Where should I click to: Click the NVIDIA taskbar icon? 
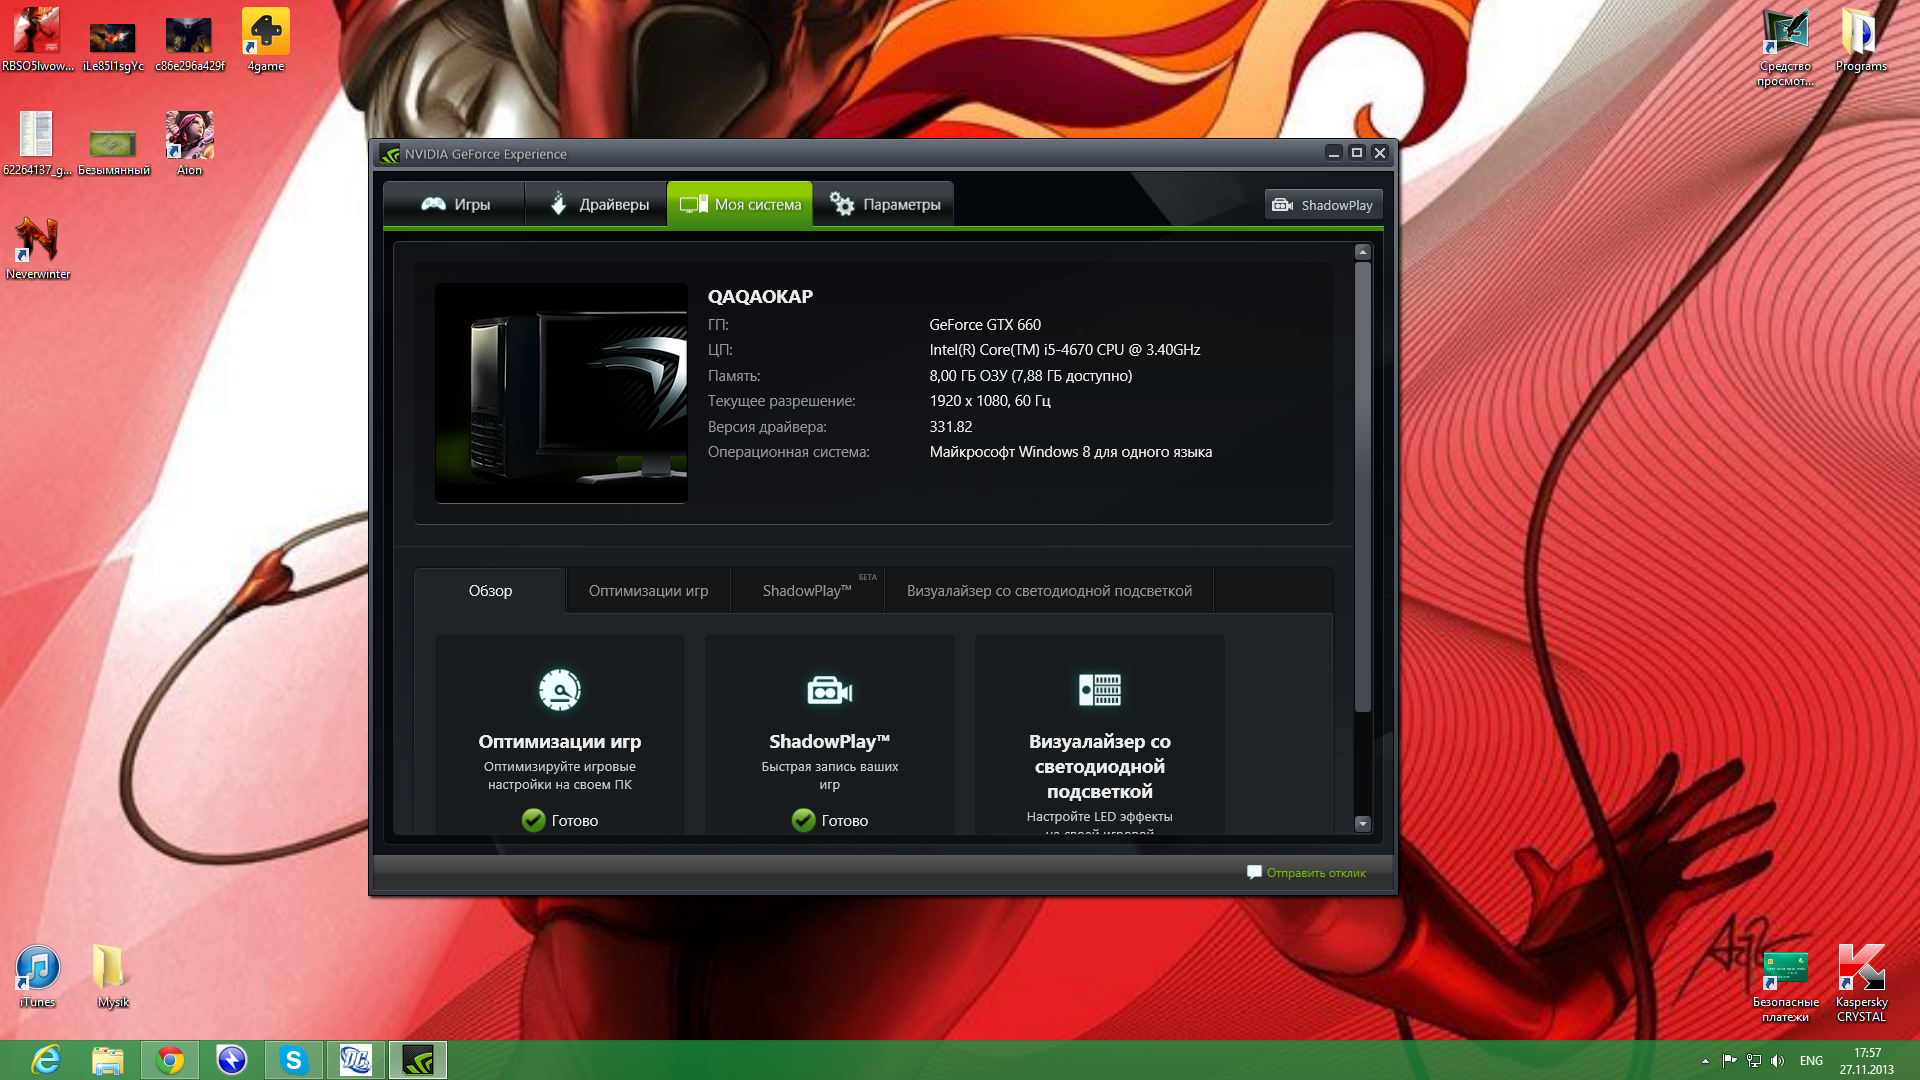417,1060
